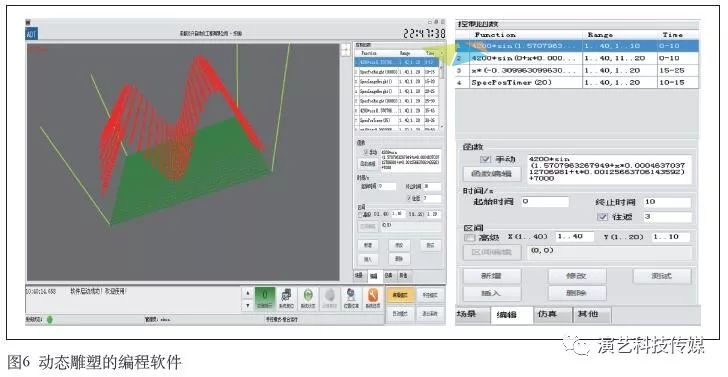Screen dimensions: 728x377
Task: Click the 新增 (add) button
Action: (492, 276)
